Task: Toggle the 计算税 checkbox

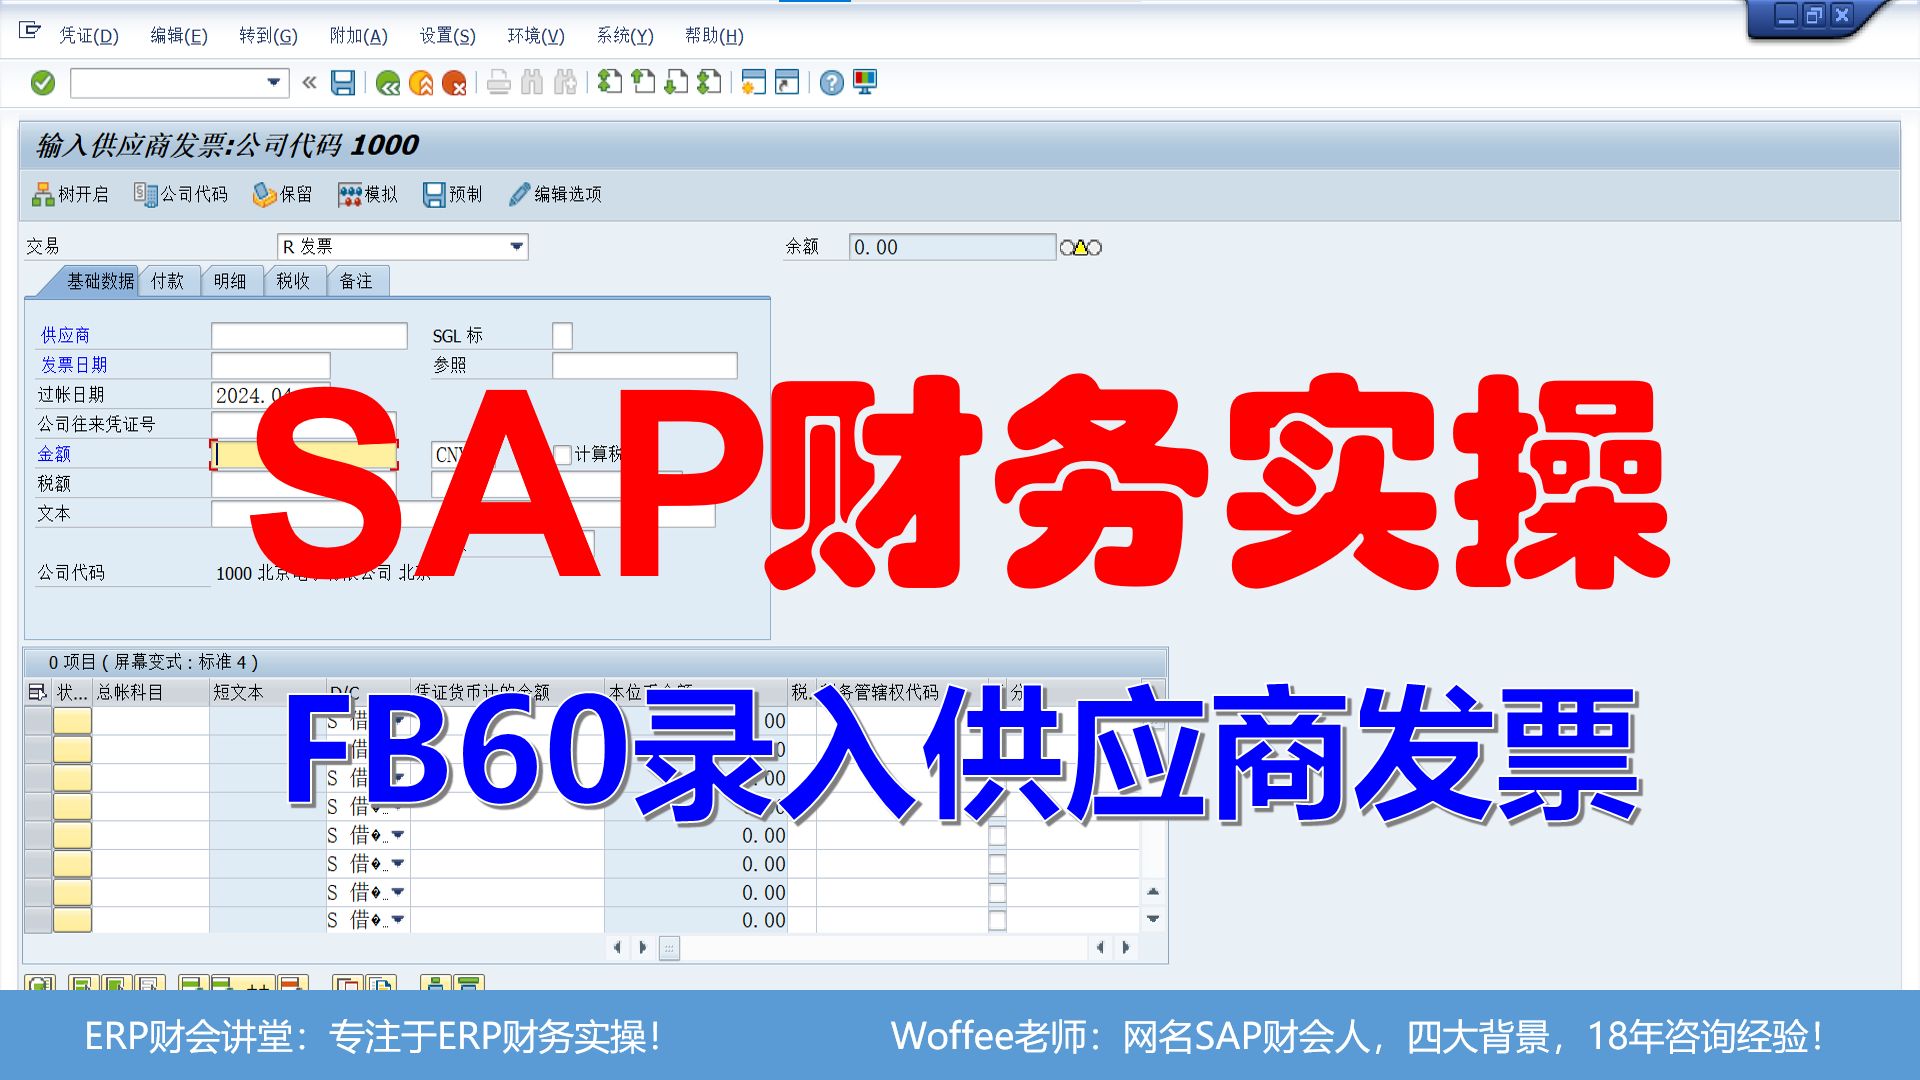Action: coord(562,454)
